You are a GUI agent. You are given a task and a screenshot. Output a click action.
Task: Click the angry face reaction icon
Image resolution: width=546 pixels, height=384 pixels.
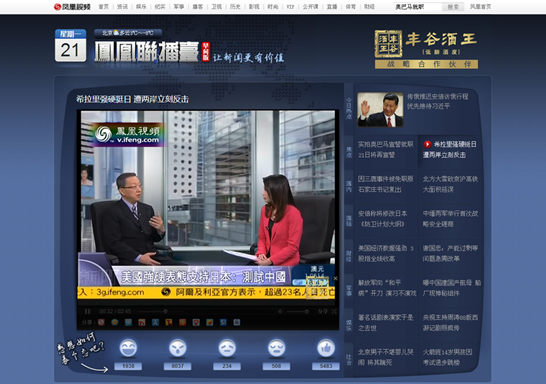pos(178,348)
